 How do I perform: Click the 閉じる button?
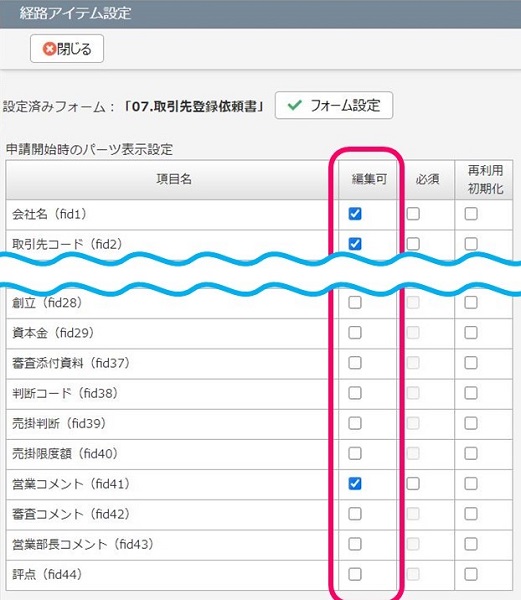point(67,49)
